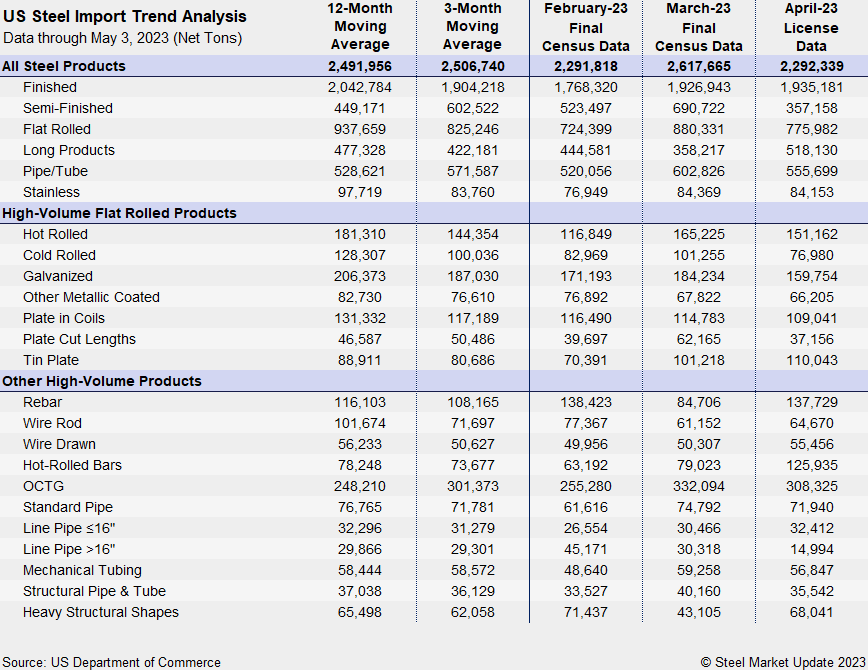Click the Steel Market Update 2023 copyright text
The width and height of the screenshot is (868, 670).
coord(783,661)
